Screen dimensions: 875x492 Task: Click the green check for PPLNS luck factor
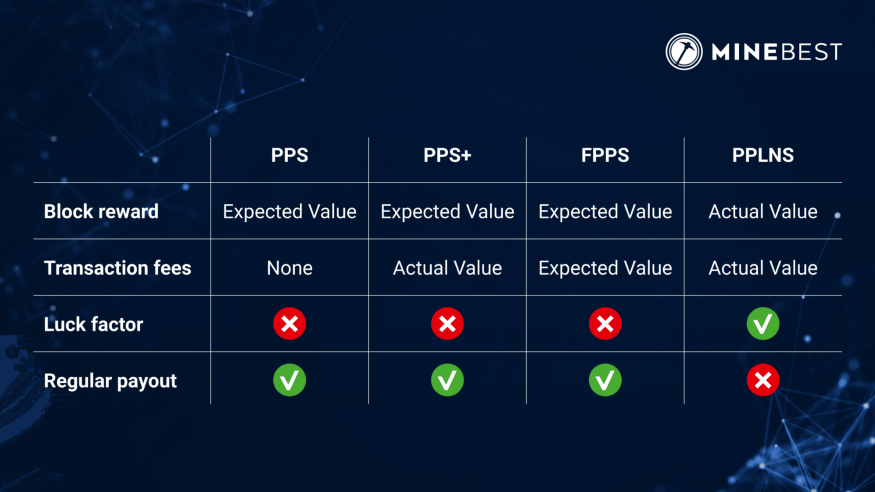[x=763, y=324]
